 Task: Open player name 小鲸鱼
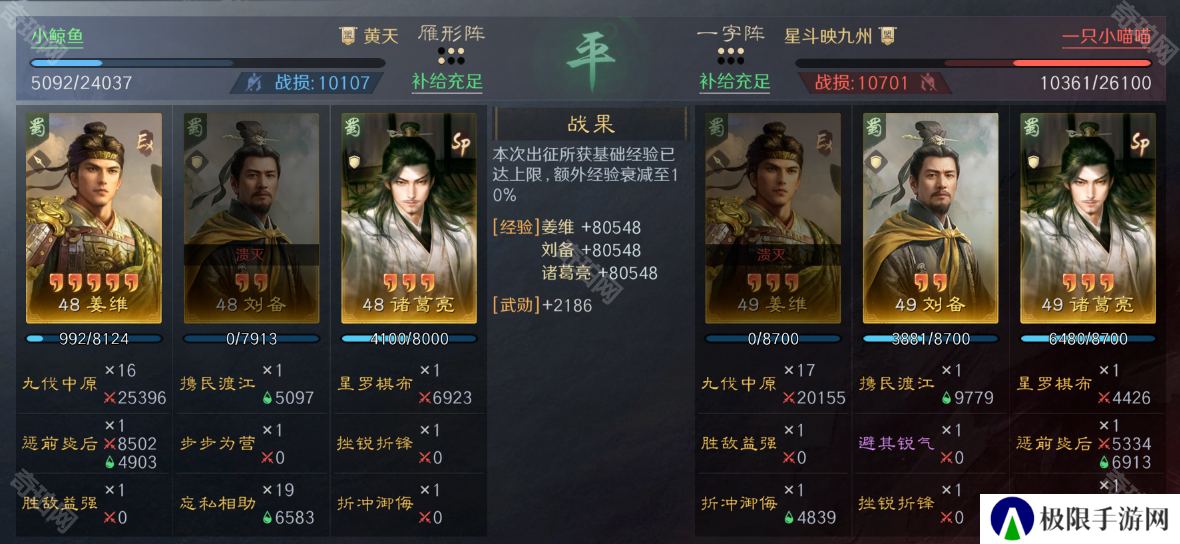tap(57, 36)
